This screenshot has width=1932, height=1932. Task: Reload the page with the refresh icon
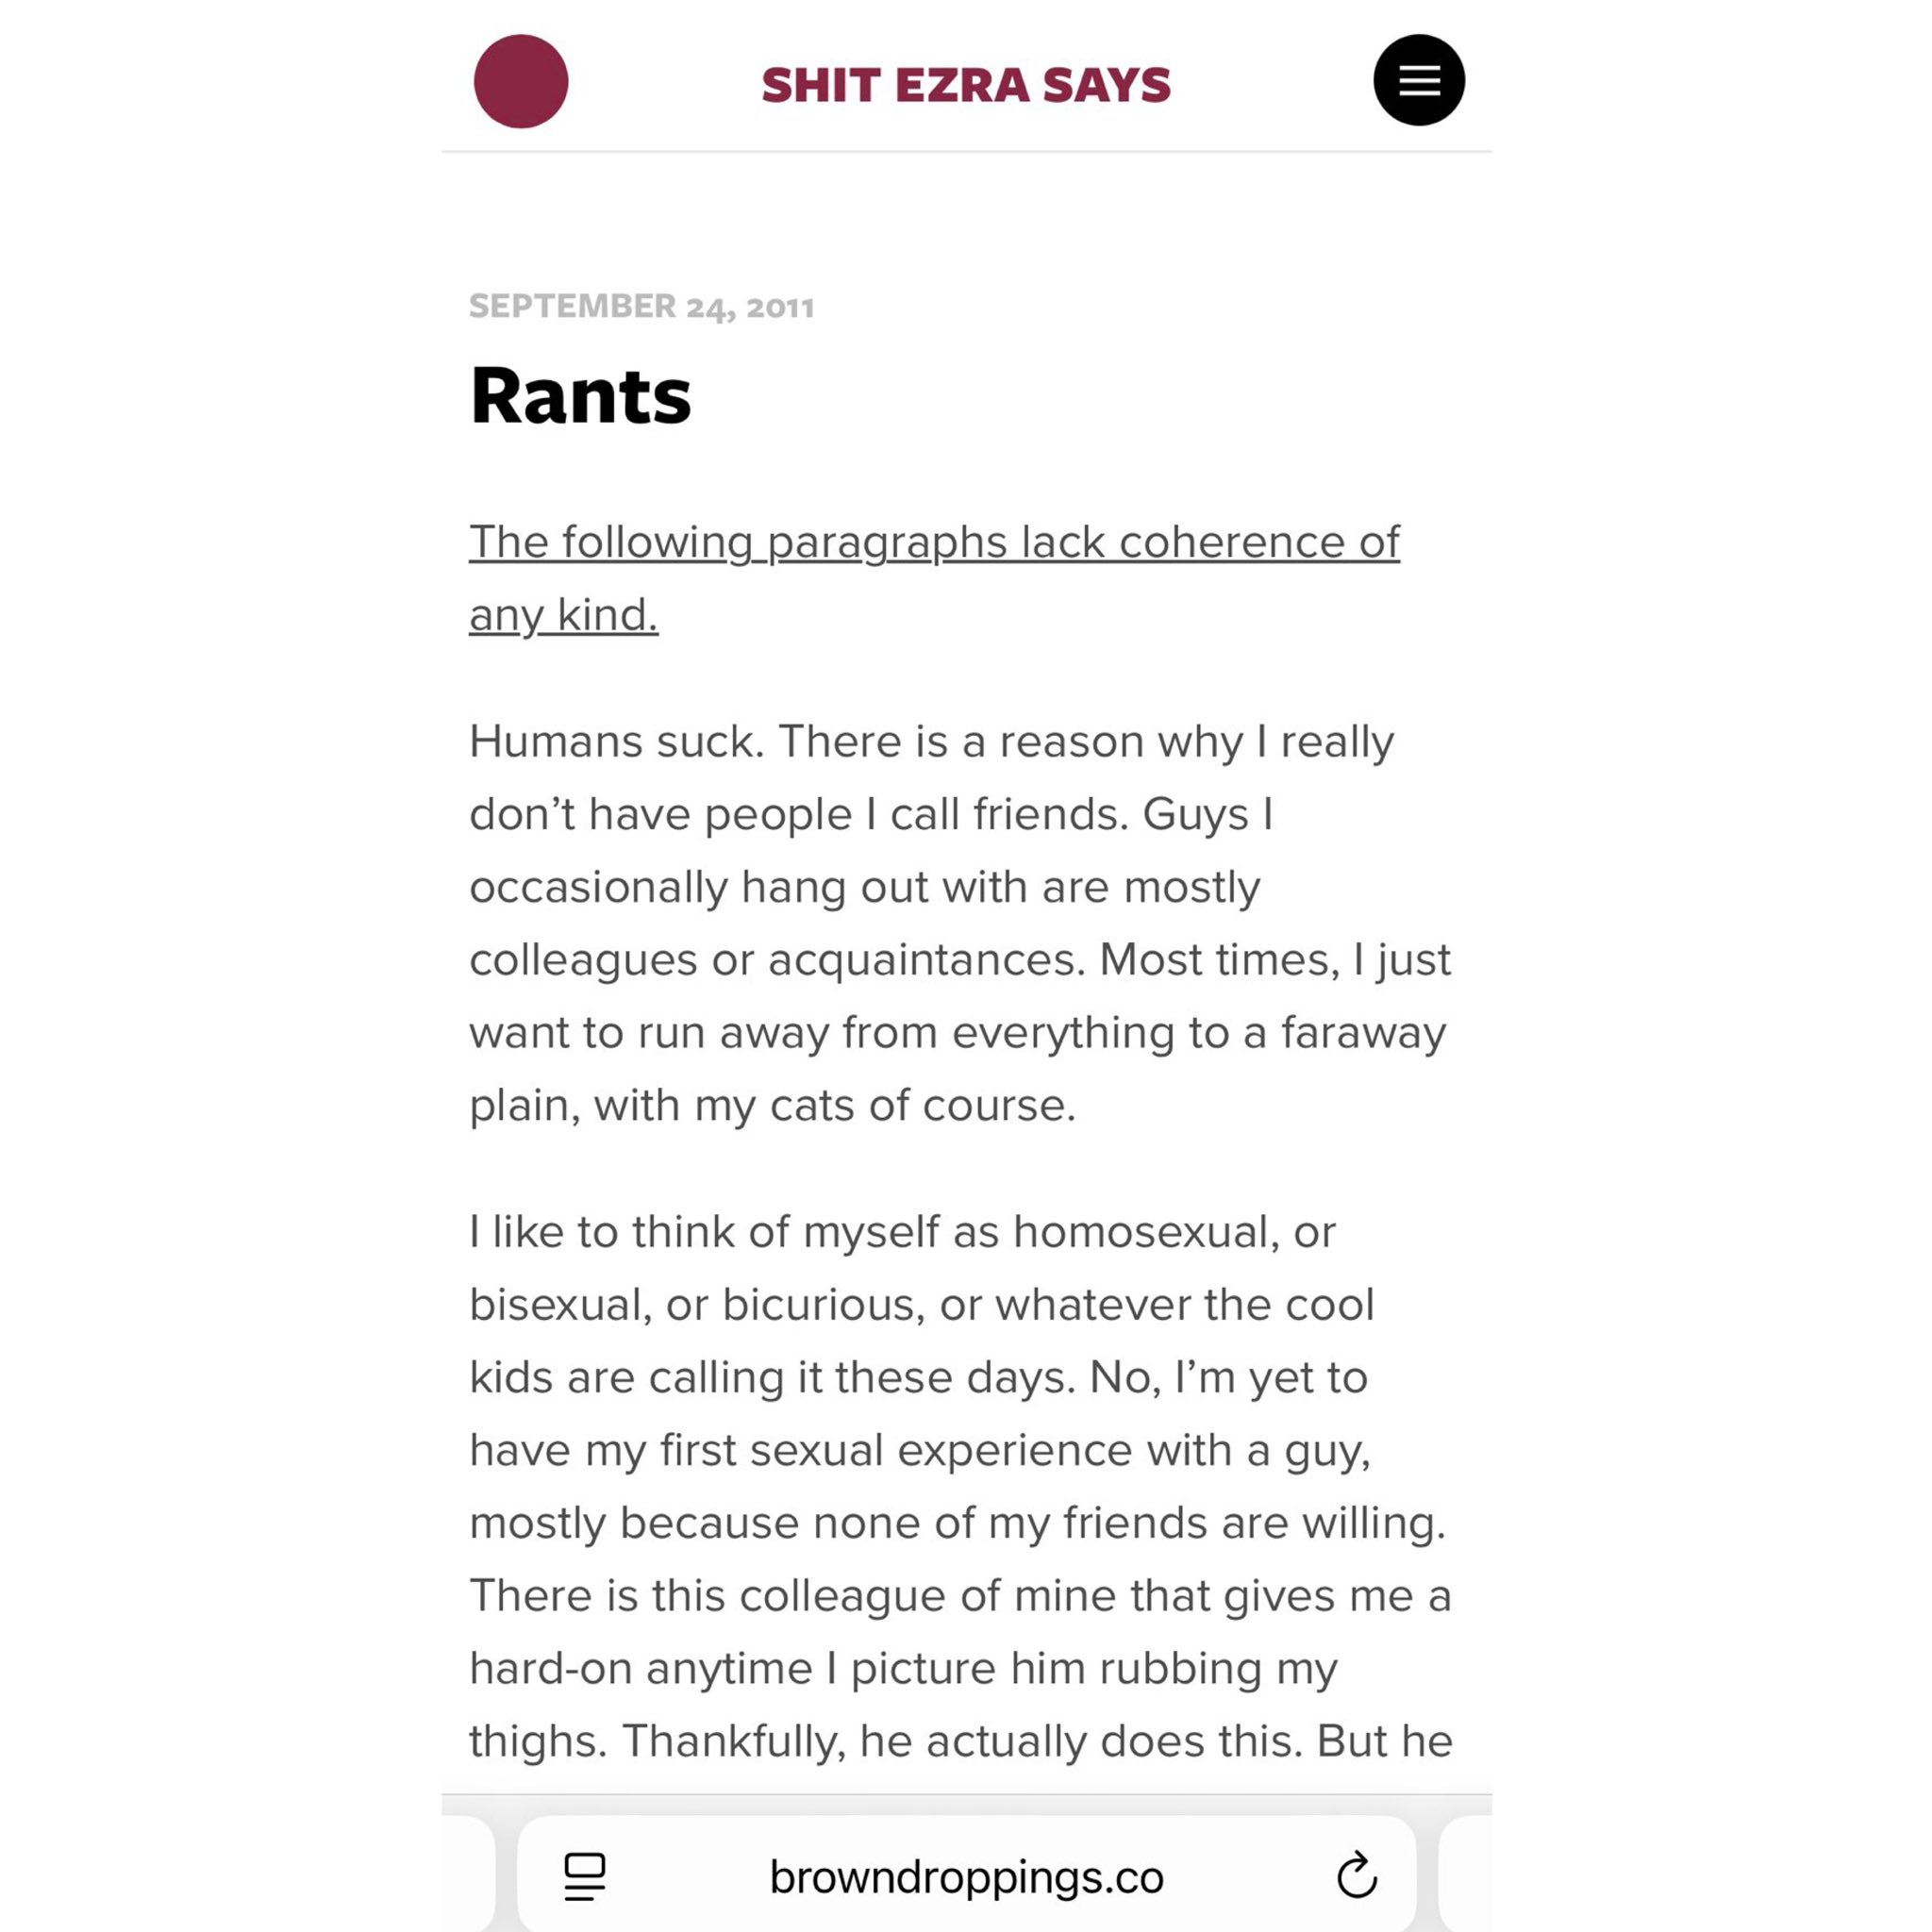point(1355,1875)
